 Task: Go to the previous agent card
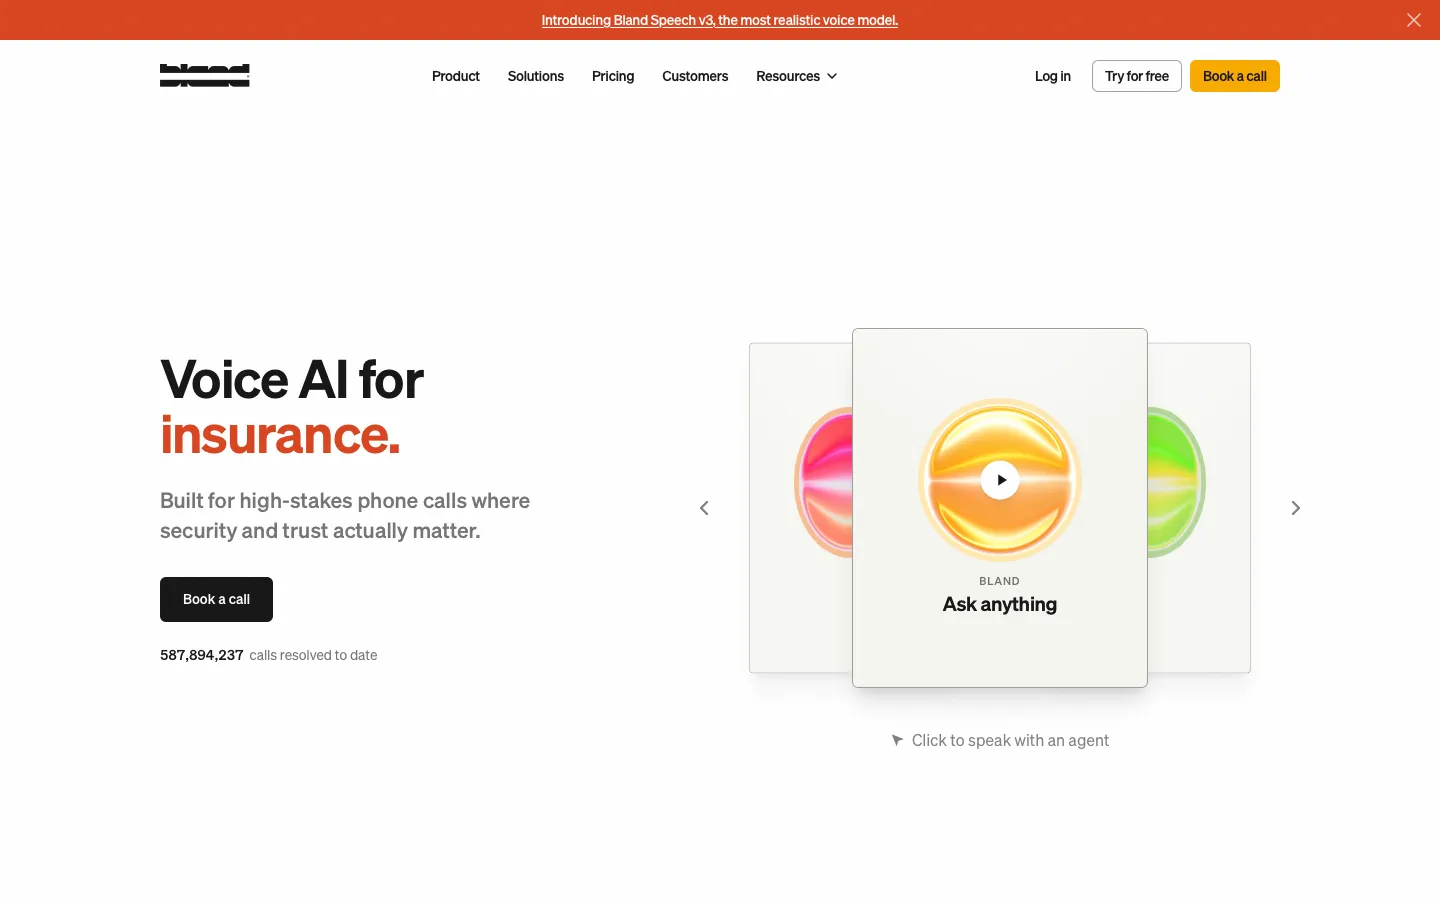tap(704, 508)
